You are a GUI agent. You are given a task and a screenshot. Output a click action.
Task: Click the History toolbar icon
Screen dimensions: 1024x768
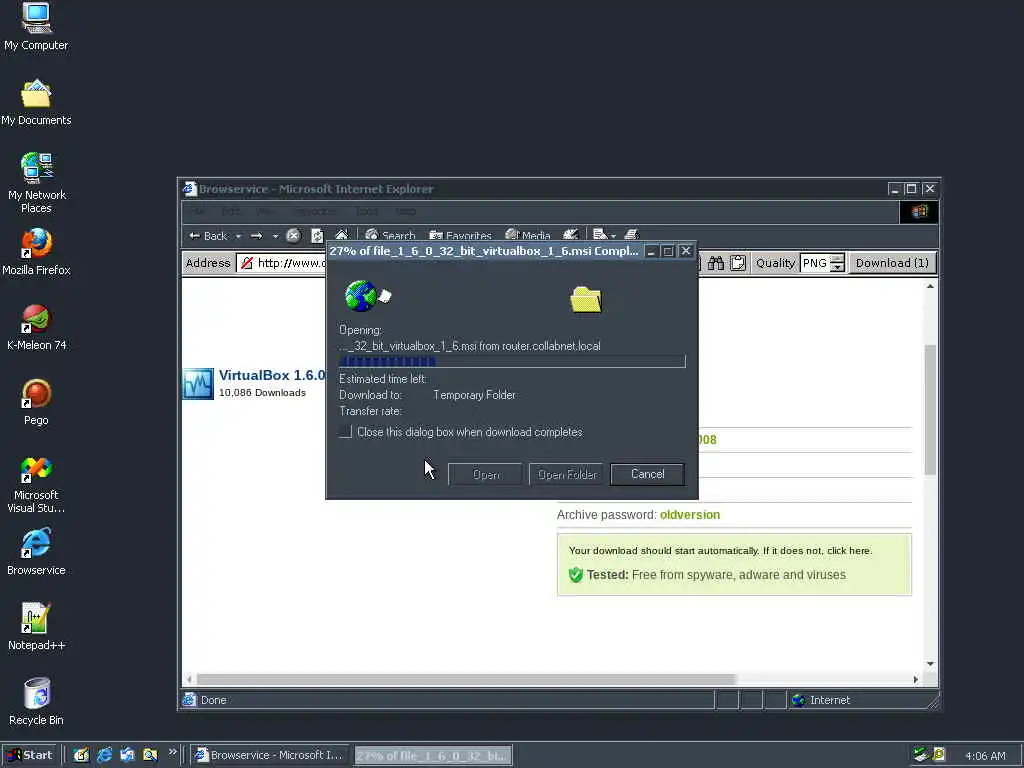[x=571, y=234]
